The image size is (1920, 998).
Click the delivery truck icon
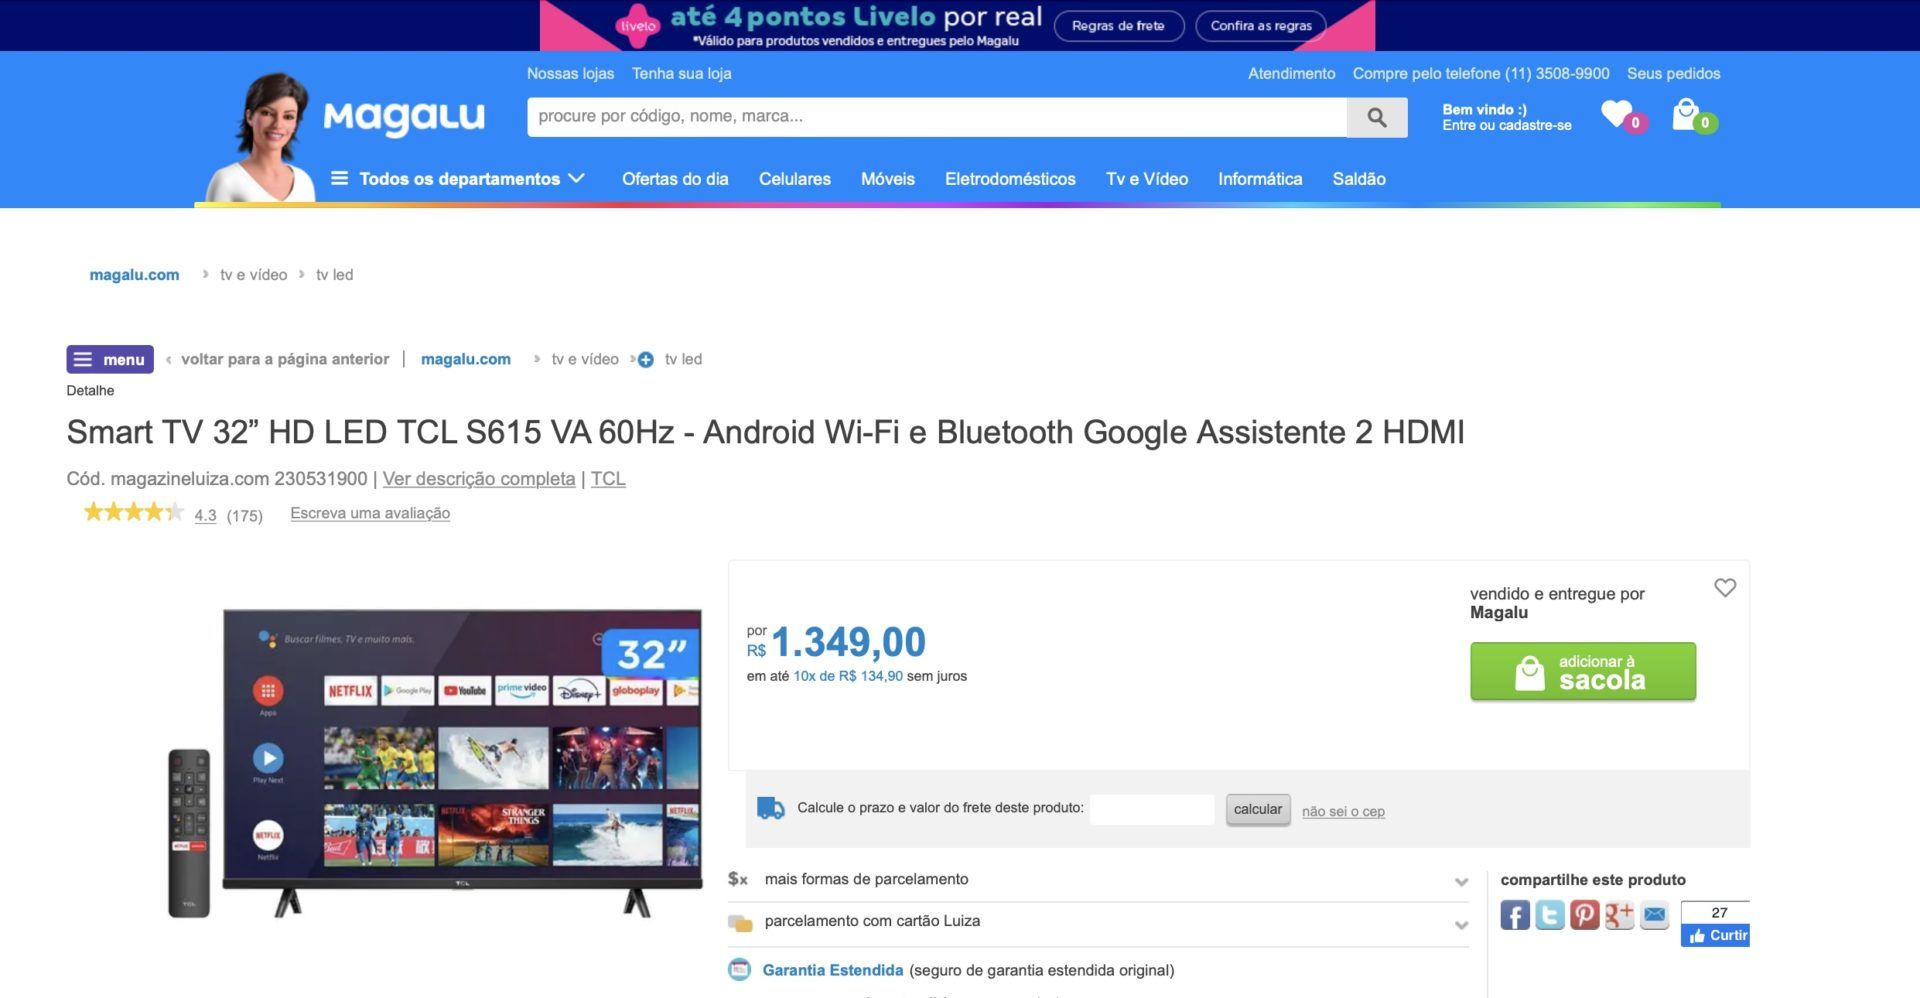771,808
